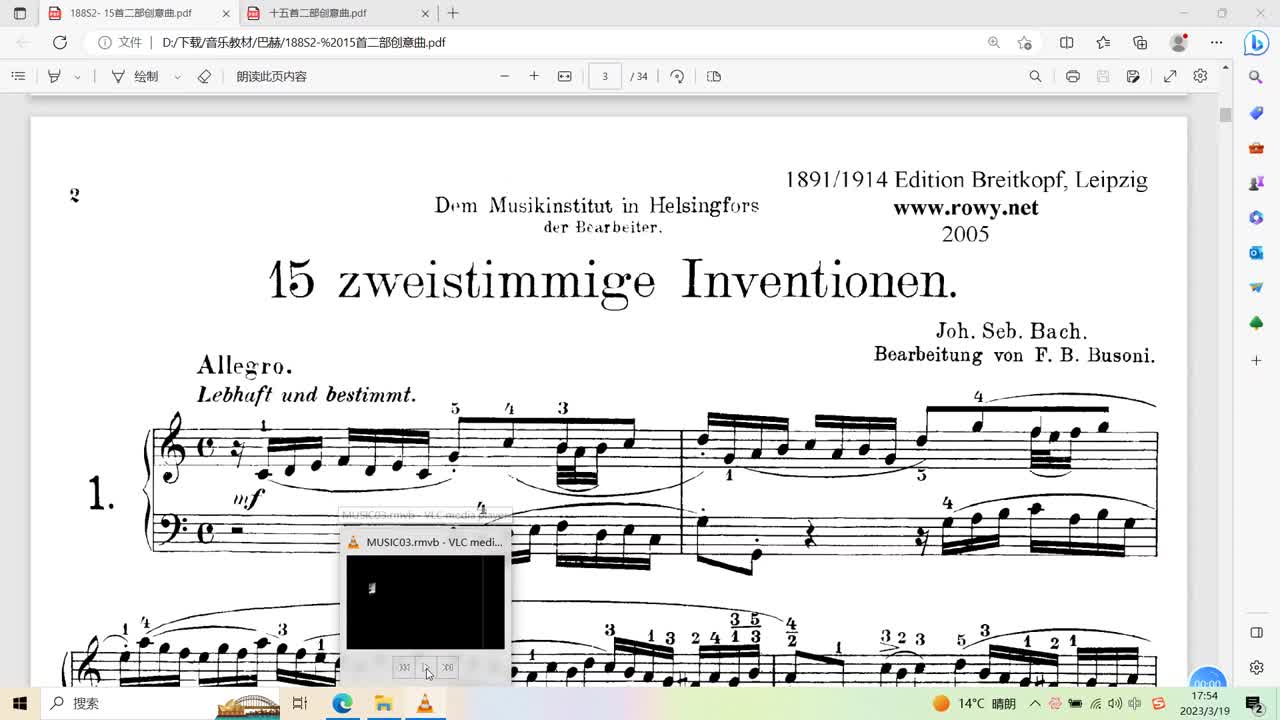This screenshot has height=720, width=1280.
Task: Click the PDF vertical scrollbar thumb
Action: (x=1225, y=115)
